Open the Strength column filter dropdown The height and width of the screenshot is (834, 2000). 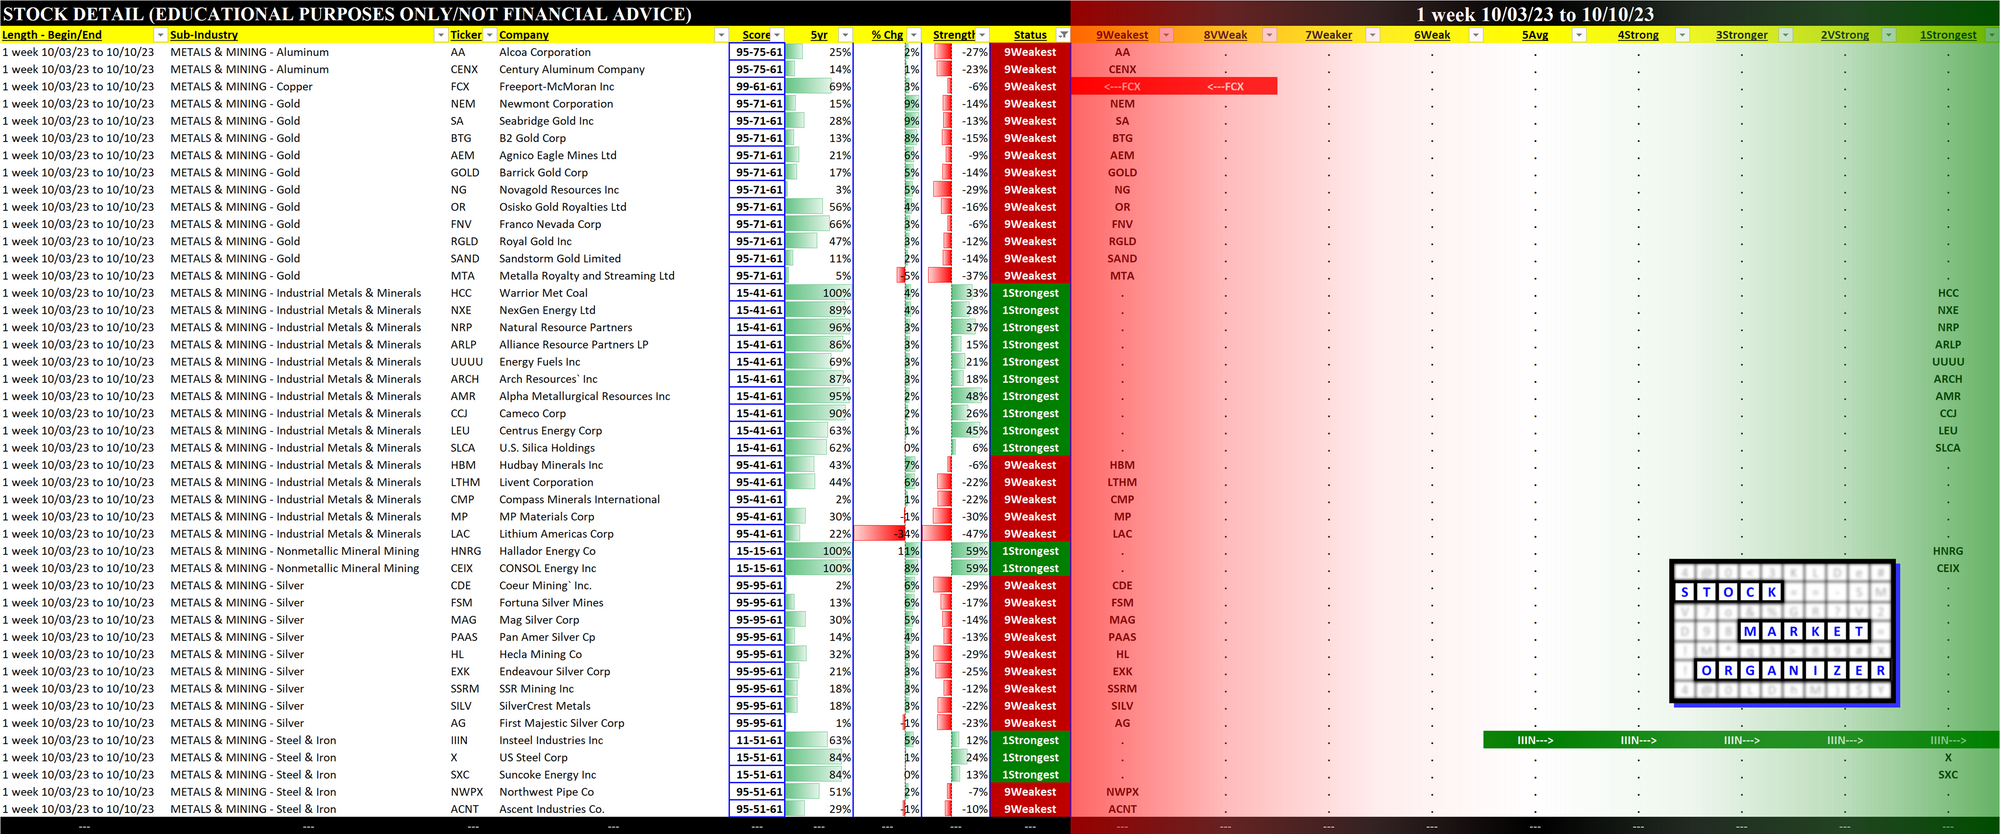[x=982, y=35]
